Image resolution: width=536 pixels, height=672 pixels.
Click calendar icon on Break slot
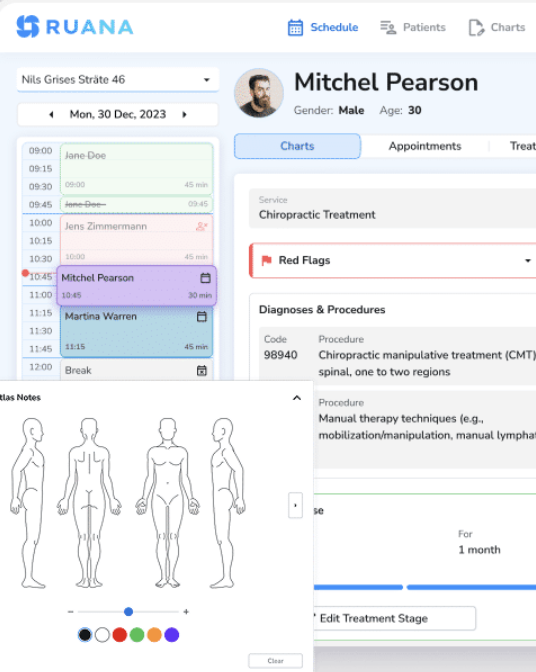pos(201,370)
